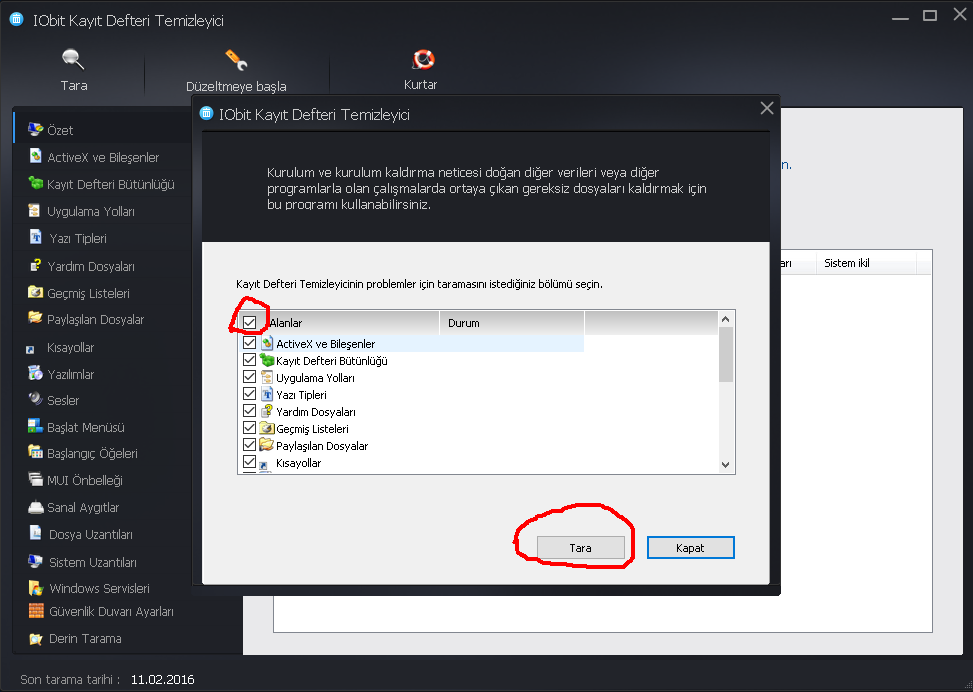The width and height of the screenshot is (973, 692).
Task: Click the Tara button in dialog
Action: 581,547
